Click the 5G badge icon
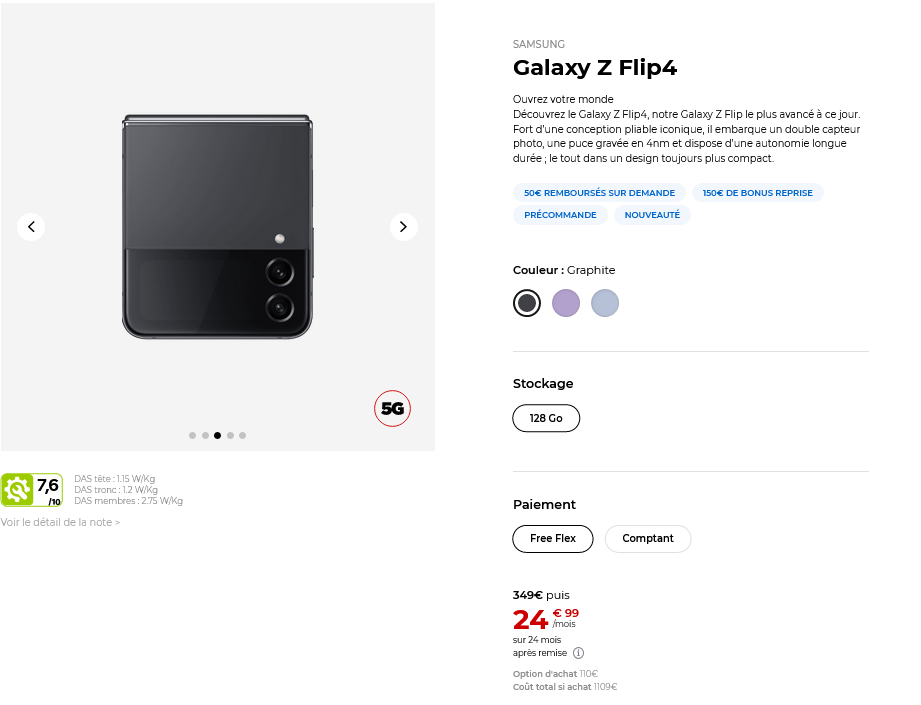Viewport: 921px width, 705px height. pos(392,408)
